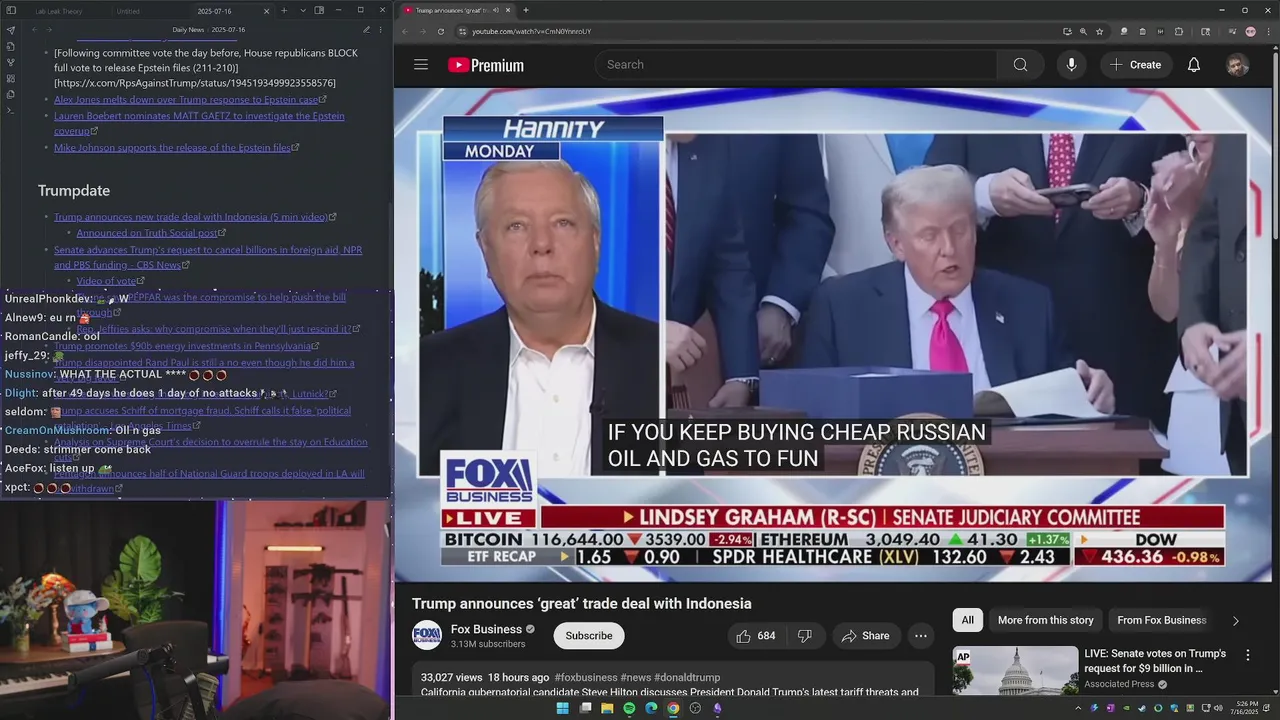The height and width of the screenshot is (720, 1280).
Task: Open the Lauren Boebert nominates MATT GAETZ link
Action: [199, 123]
